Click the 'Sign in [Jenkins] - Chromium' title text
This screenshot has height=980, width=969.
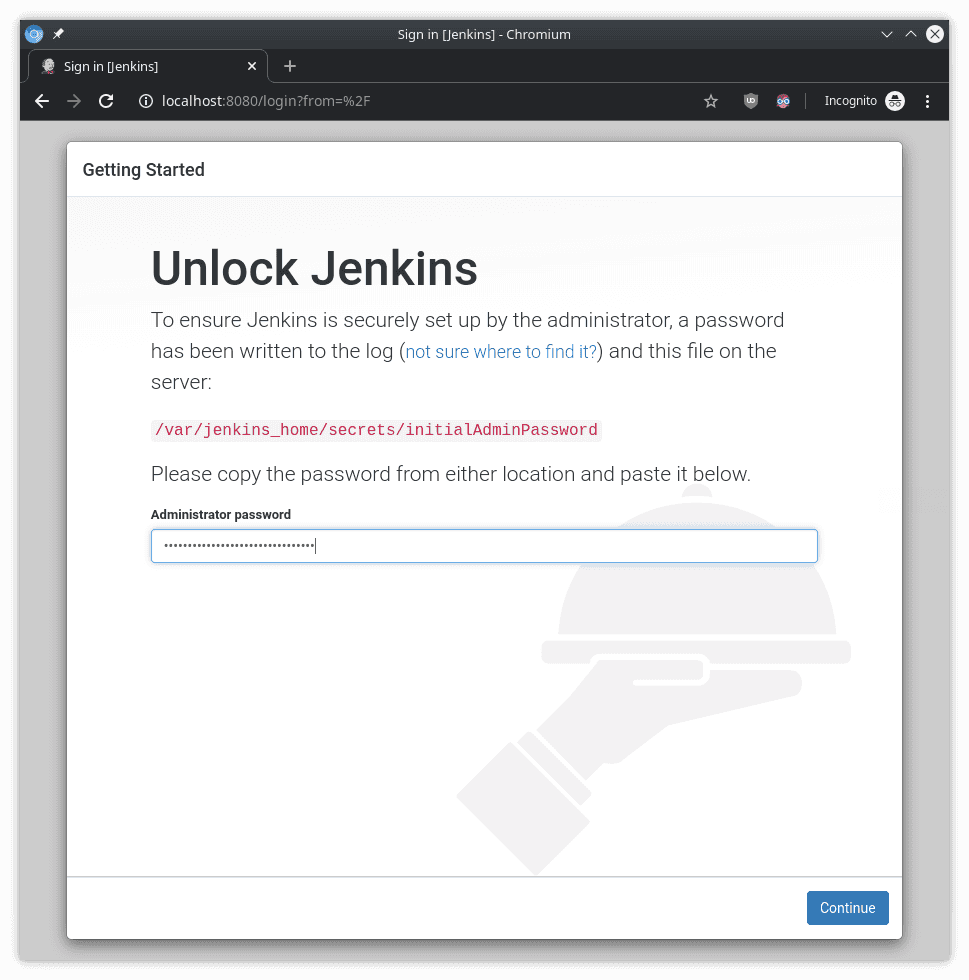tap(484, 34)
